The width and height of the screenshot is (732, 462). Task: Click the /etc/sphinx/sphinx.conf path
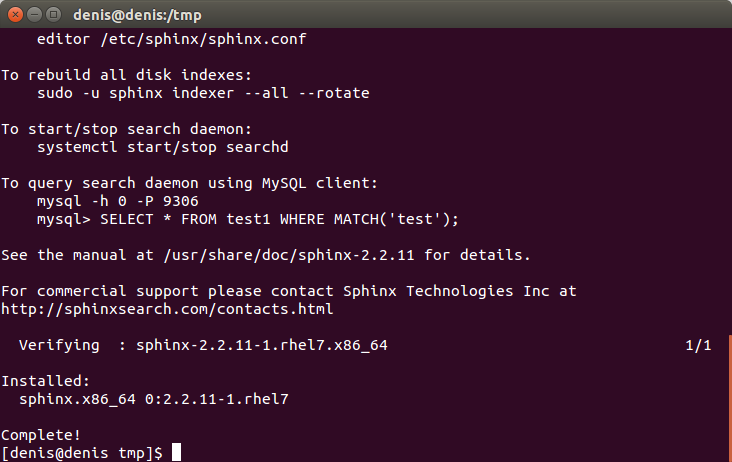click(x=203, y=39)
